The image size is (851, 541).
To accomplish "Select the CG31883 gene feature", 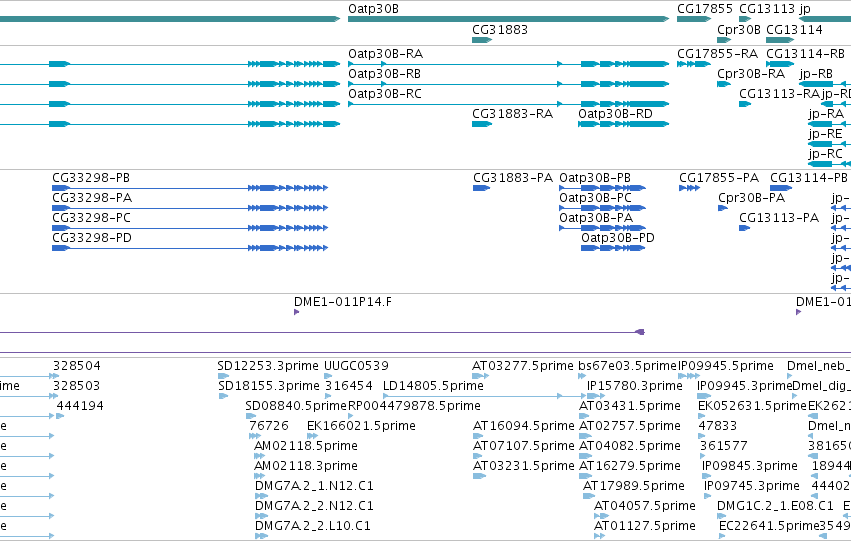I will click(x=482, y=40).
